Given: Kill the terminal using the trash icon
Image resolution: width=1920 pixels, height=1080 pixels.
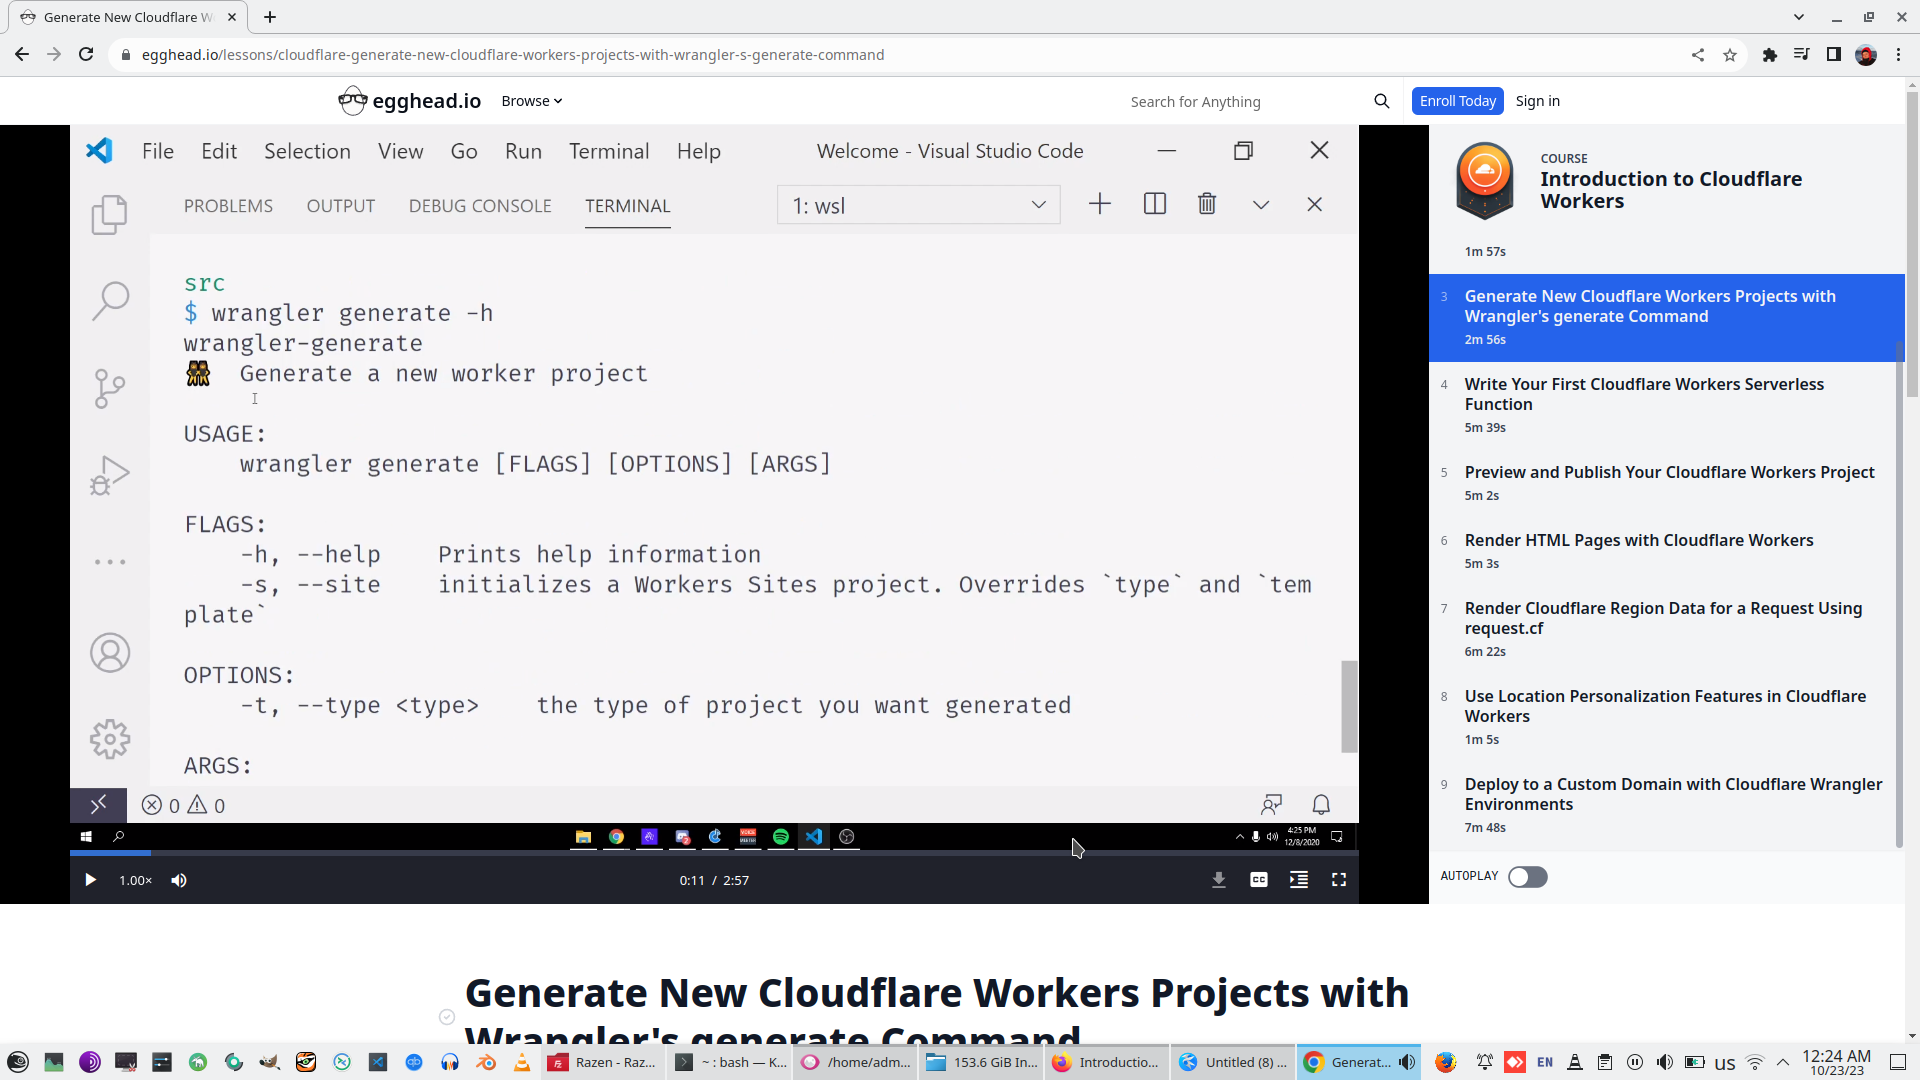Looking at the screenshot, I should click(x=1206, y=203).
